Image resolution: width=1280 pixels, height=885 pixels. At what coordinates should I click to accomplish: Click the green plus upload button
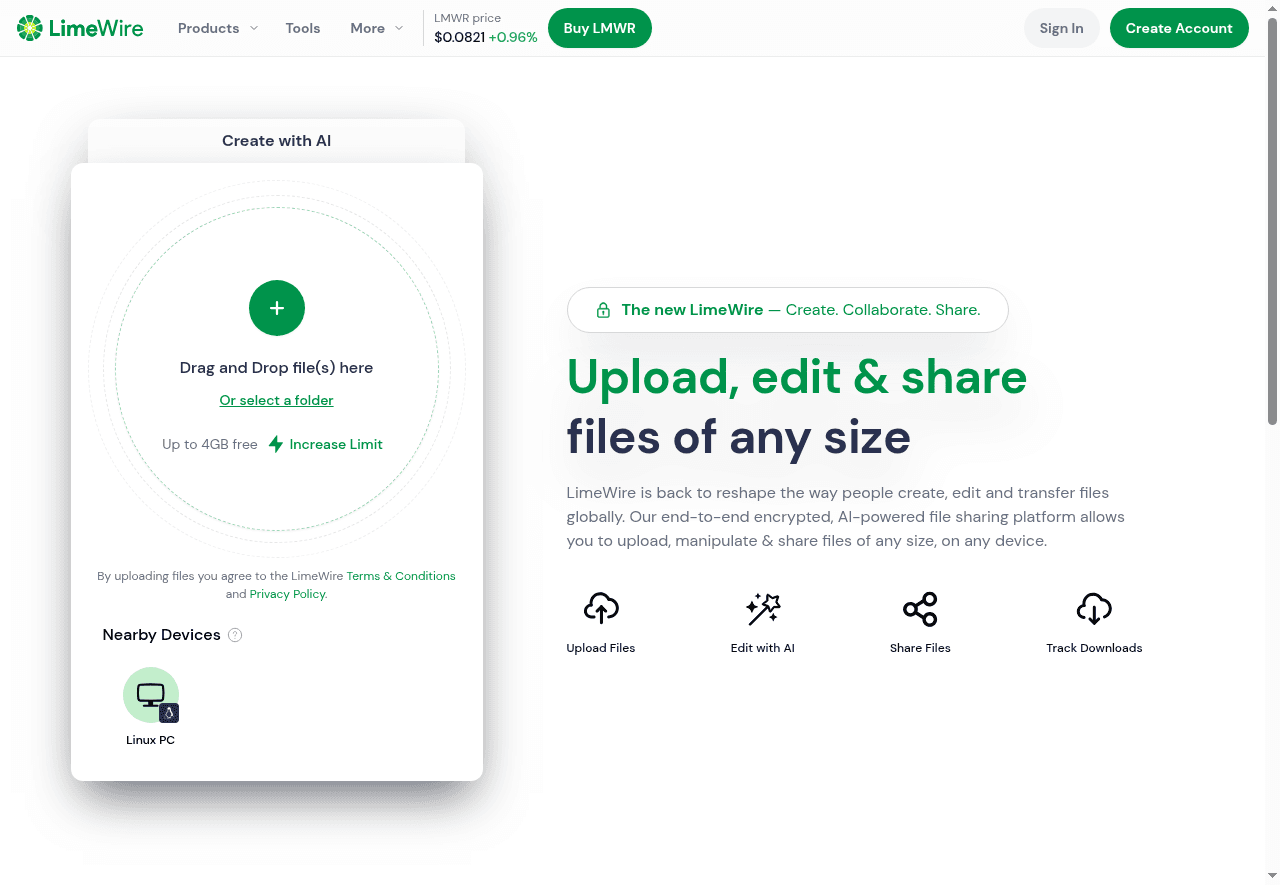point(277,308)
